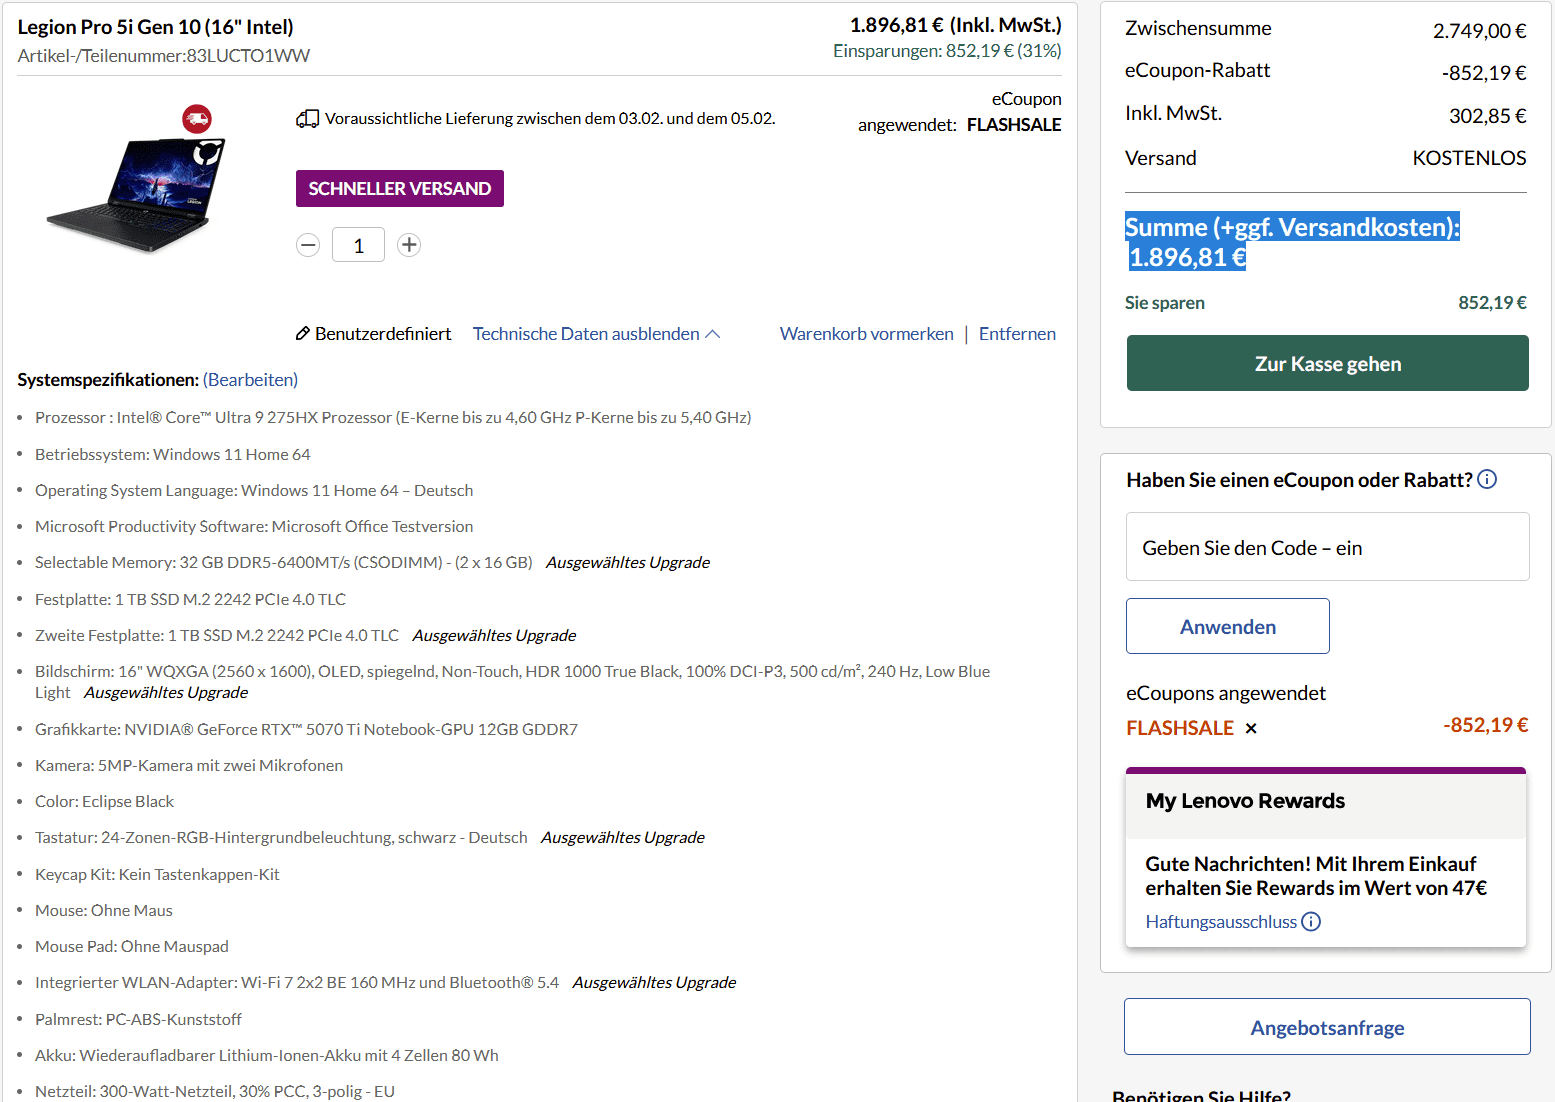1555x1102 pixels.
Task: Click the Netzteil: 300-Watt-Netzteil spec line
Action: (215, 1092)
